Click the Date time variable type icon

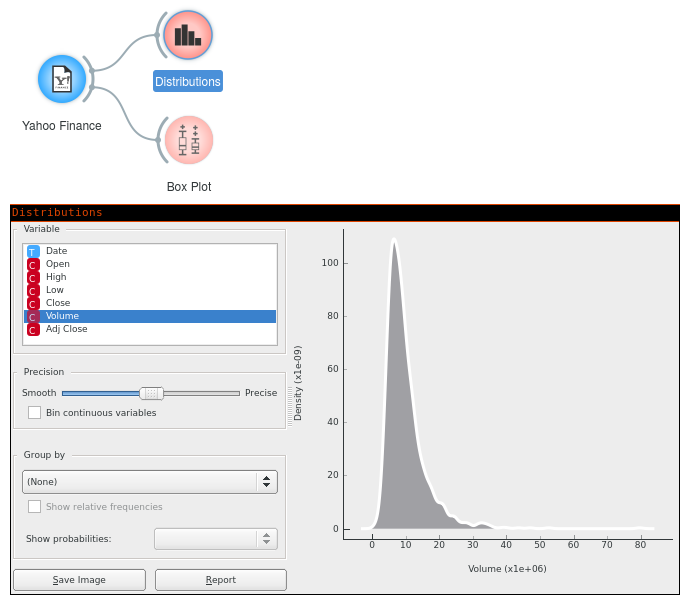point(34,251)
